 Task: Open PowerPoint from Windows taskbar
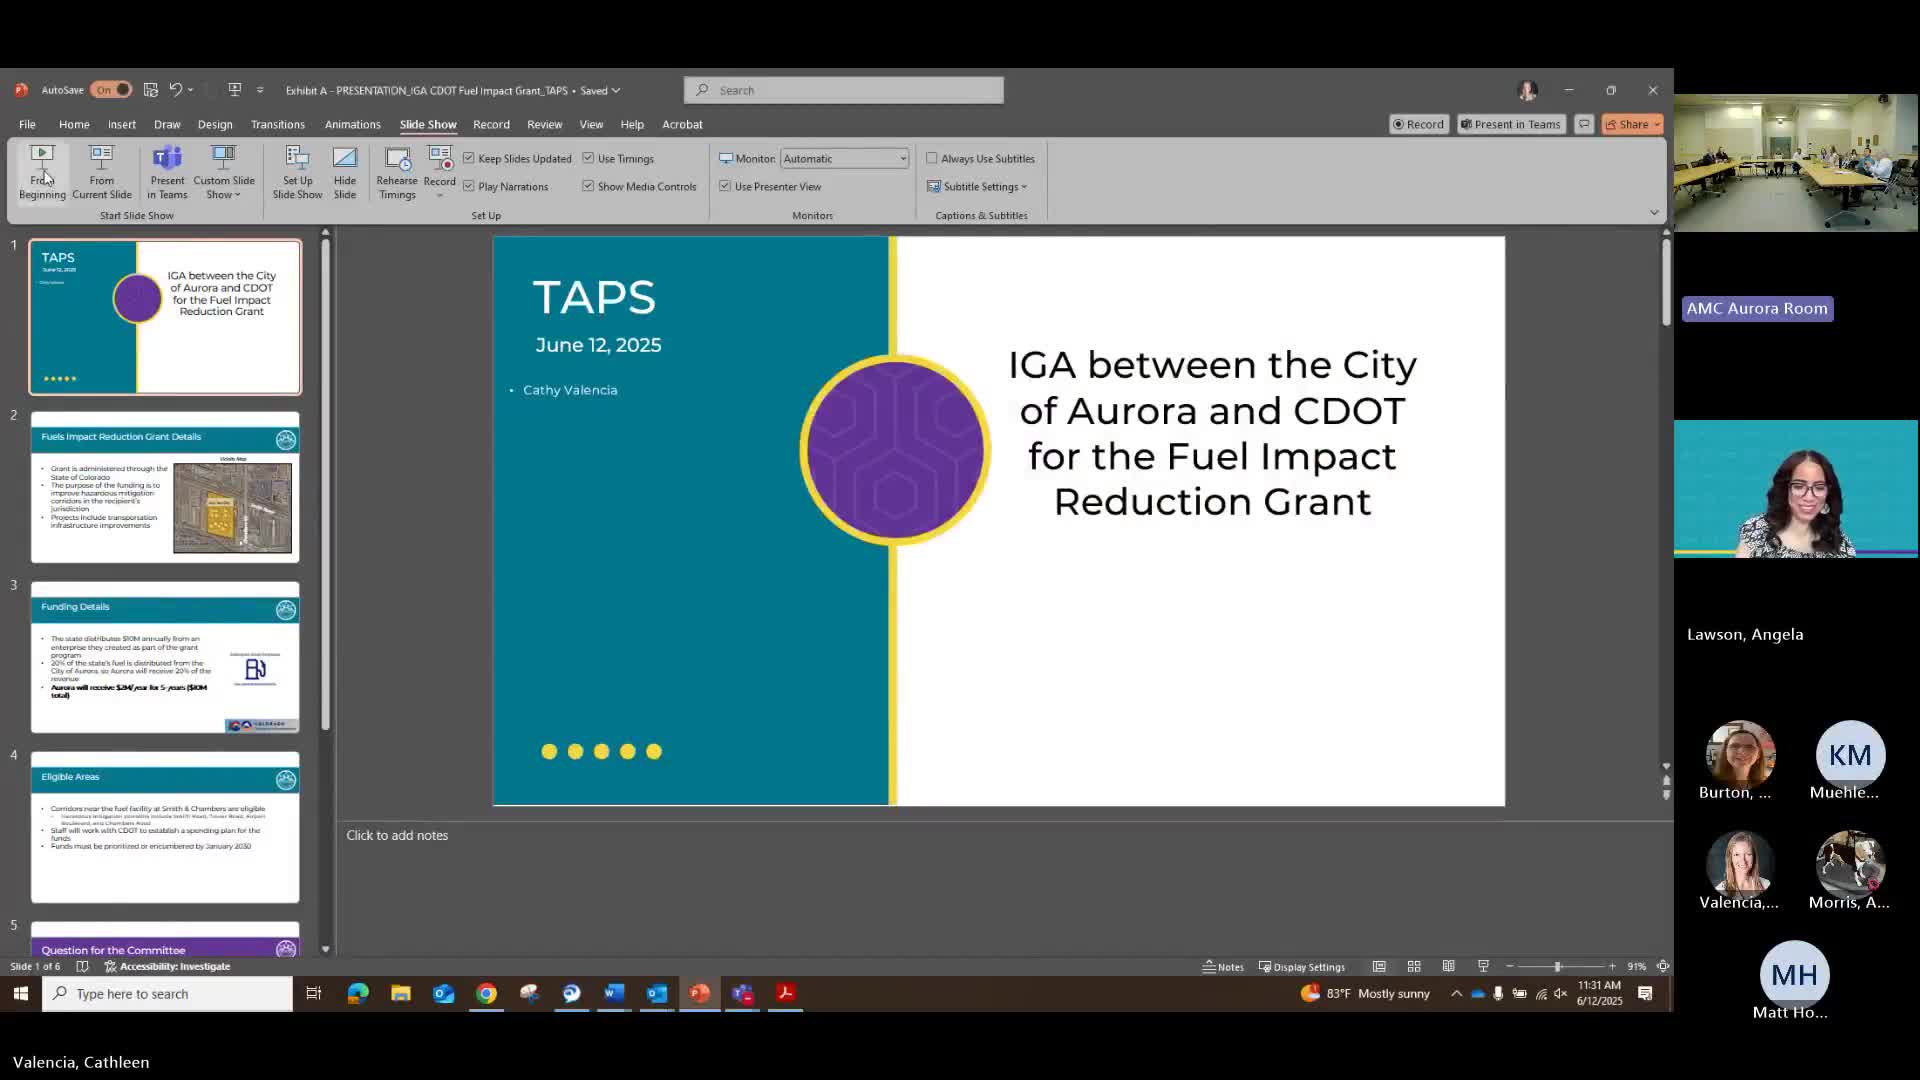(699, 993)
